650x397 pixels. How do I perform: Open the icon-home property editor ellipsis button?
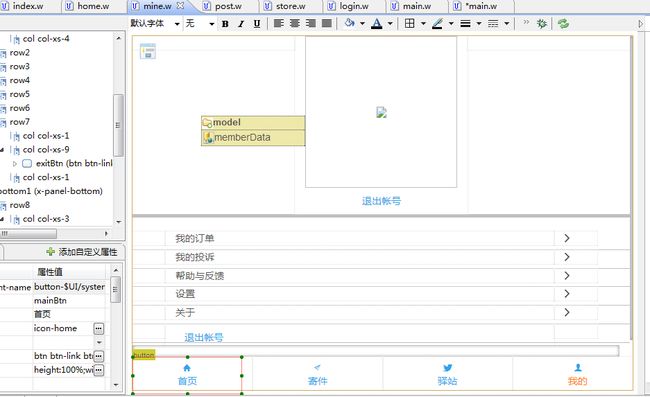point(99,329)
